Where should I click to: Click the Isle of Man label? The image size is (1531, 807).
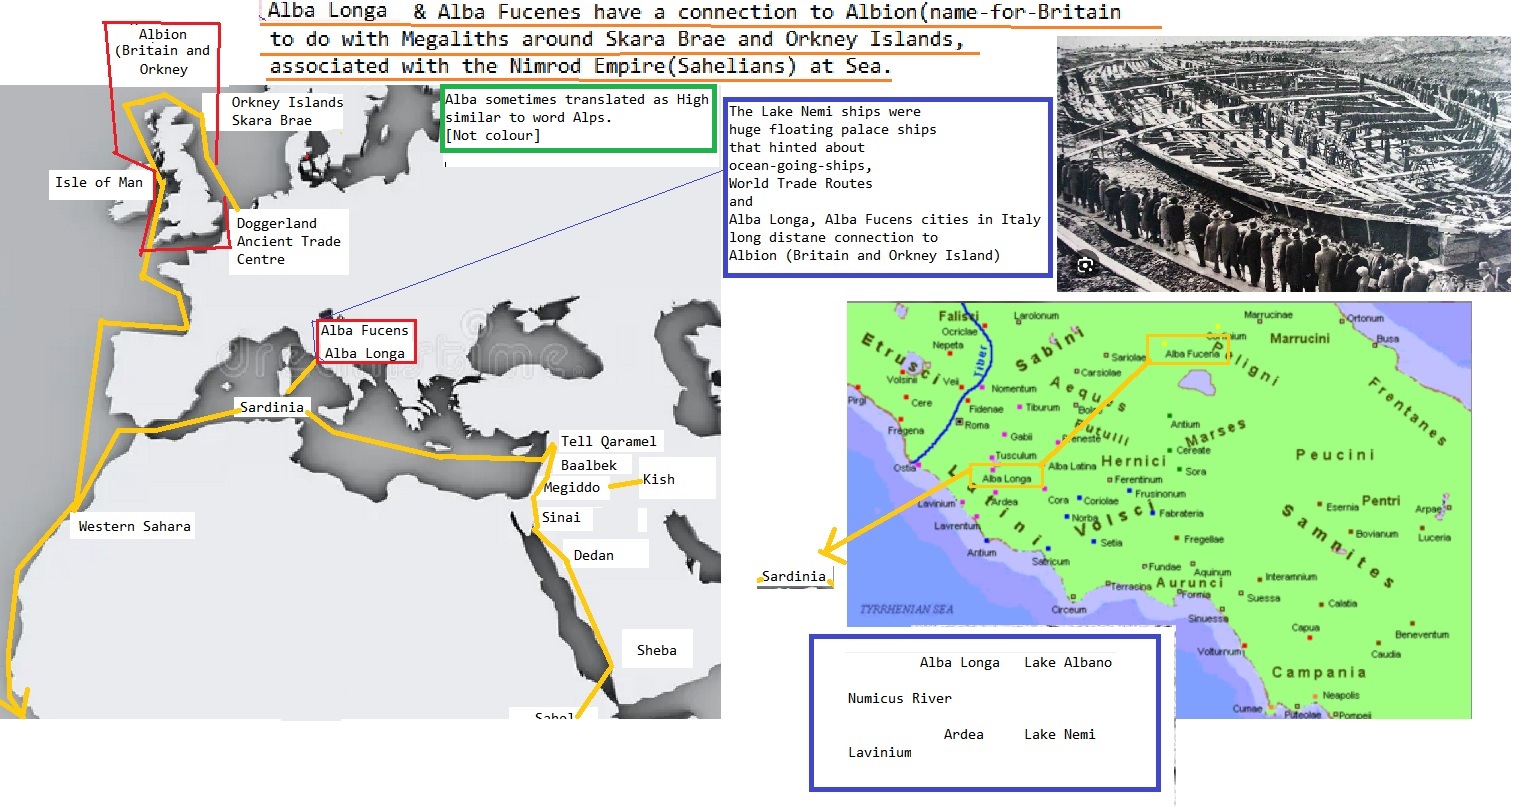click(x=98, y=182)
